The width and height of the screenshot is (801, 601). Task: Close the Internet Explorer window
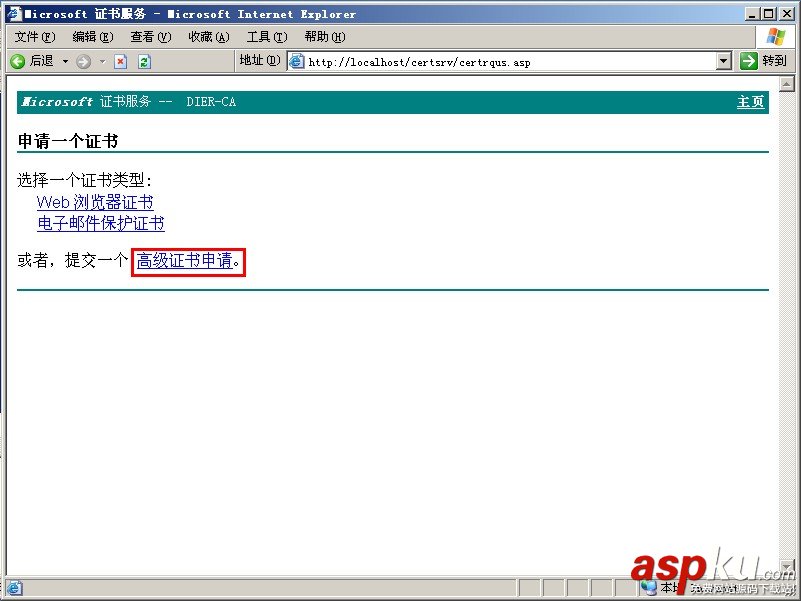point(787,14)
